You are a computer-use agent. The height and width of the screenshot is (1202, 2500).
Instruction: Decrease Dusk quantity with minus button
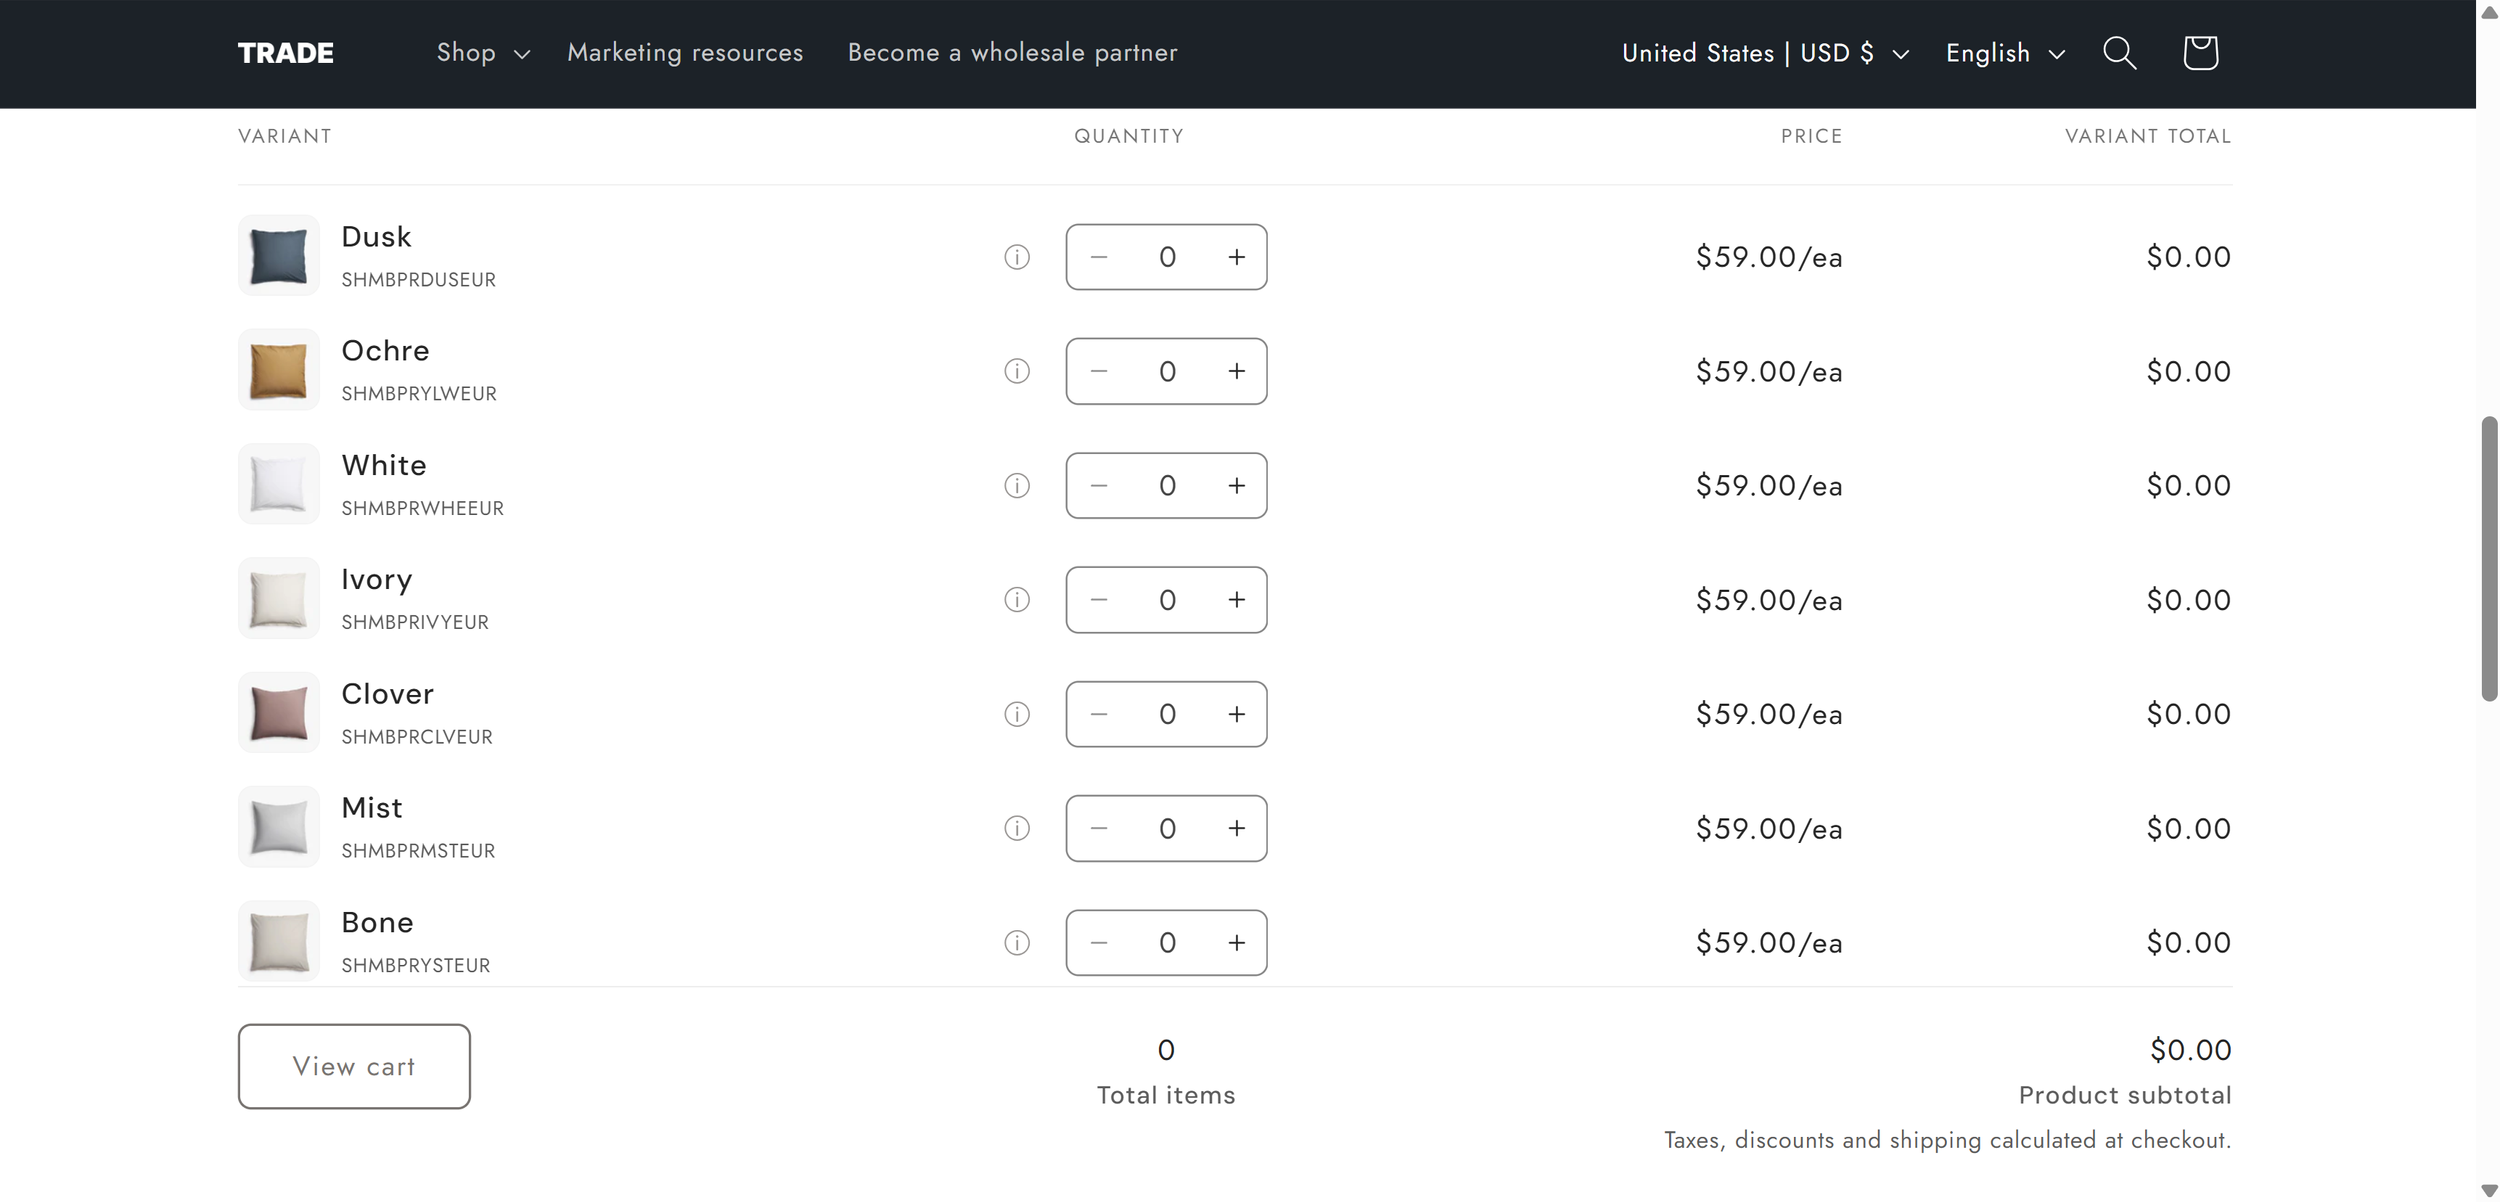(1098, 257)
